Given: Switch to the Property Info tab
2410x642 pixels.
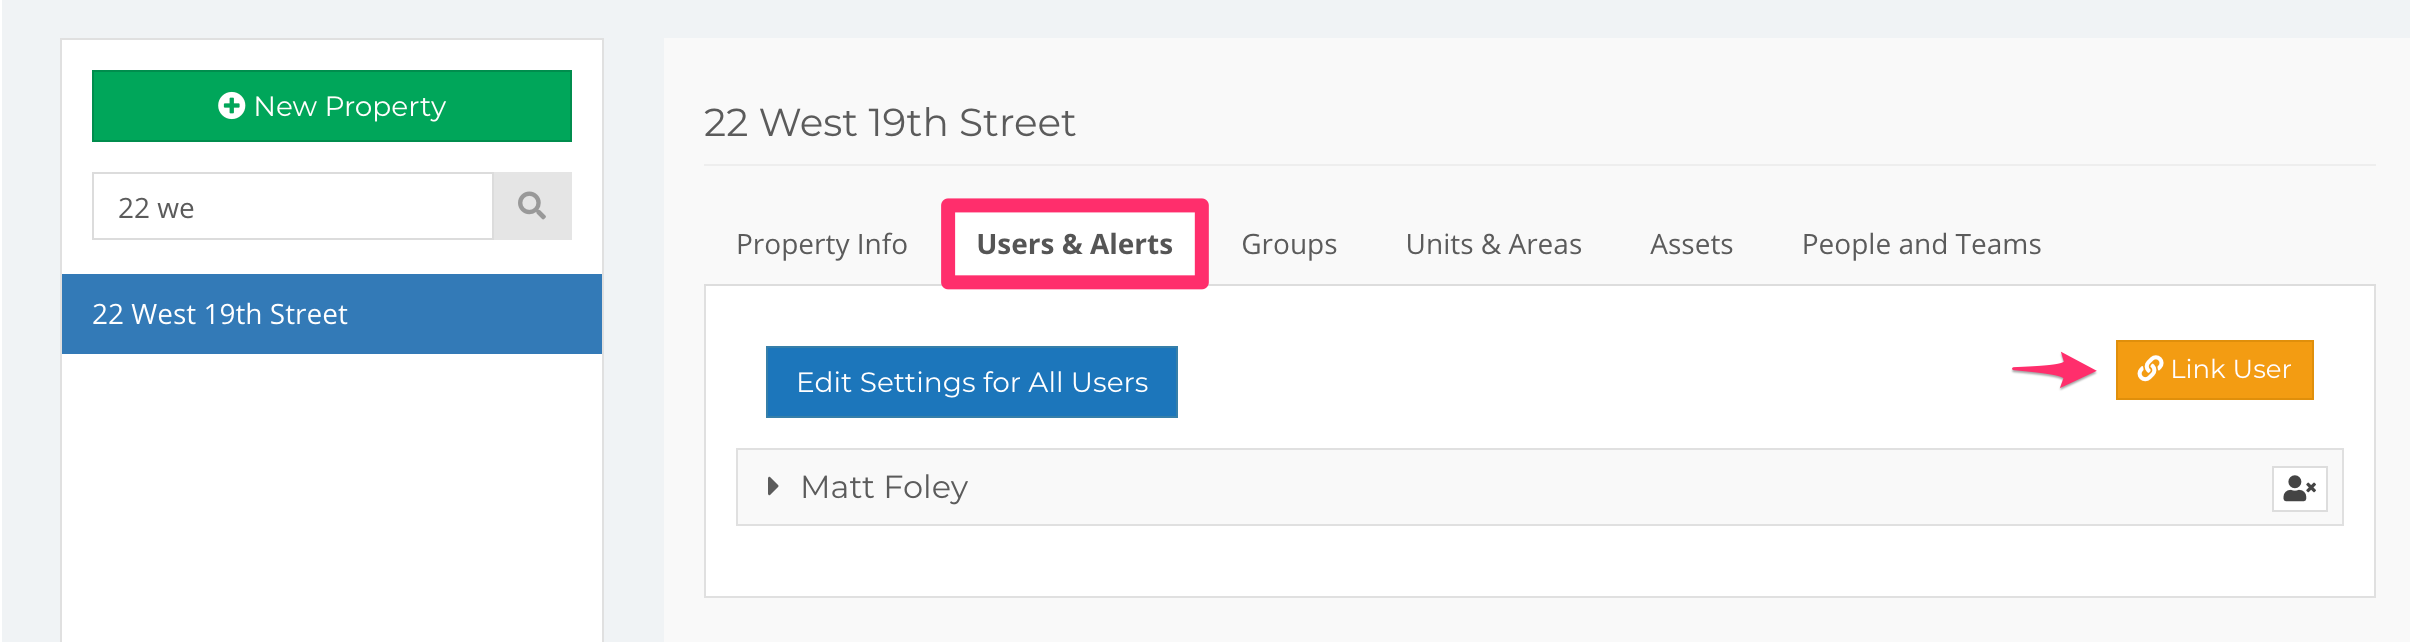Looking at the screenshot, I should [x=821, y=244].
